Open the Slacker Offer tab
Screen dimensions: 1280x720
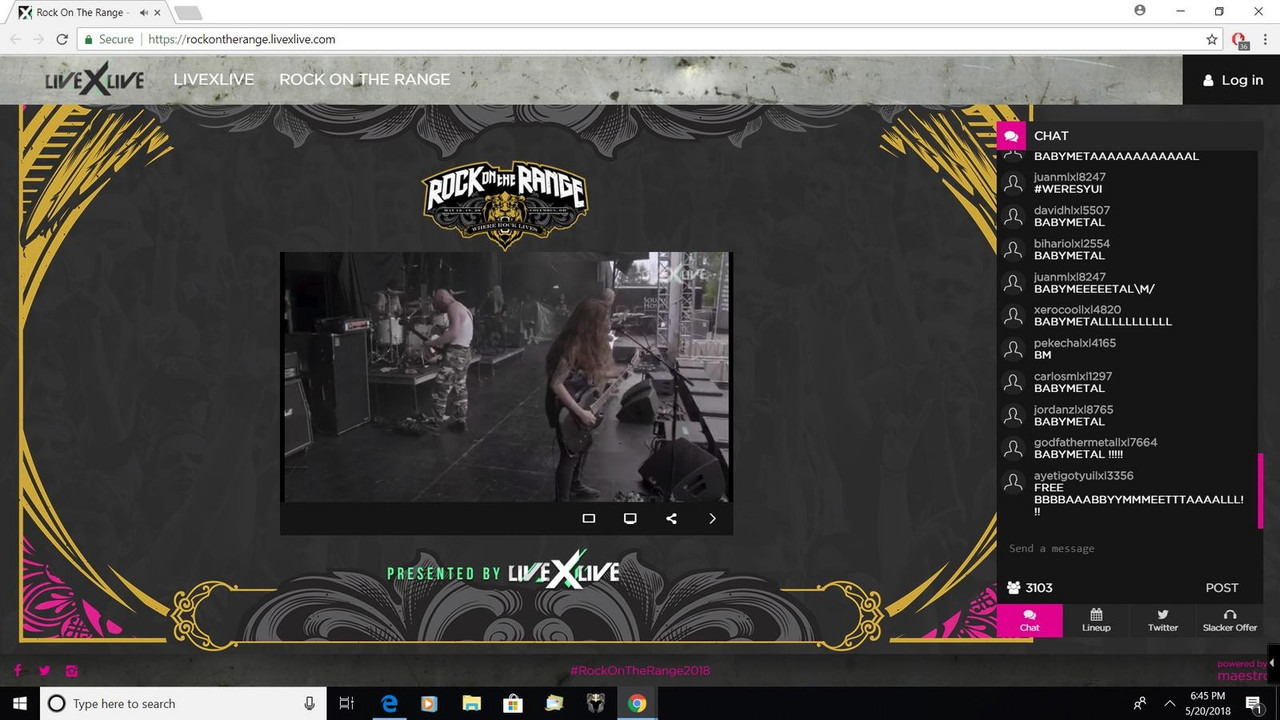(x=1230, y=620)
